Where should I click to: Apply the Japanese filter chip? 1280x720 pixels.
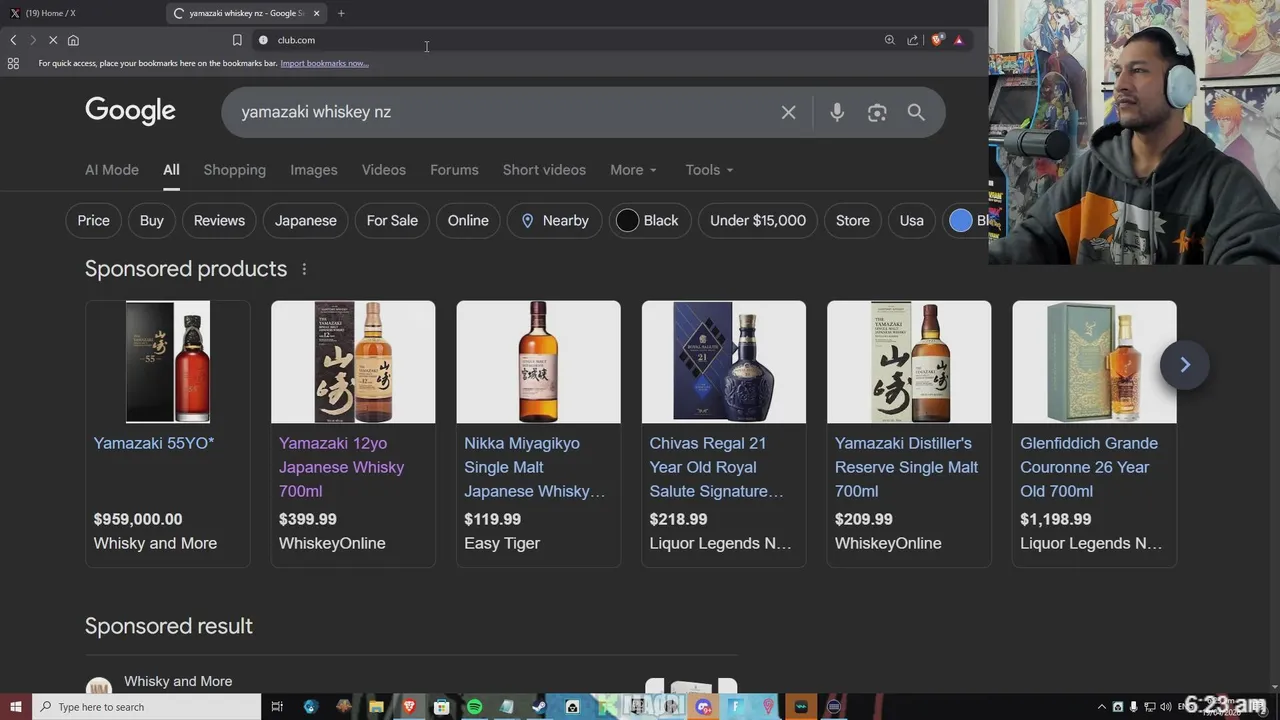click(x=306, y=221)
